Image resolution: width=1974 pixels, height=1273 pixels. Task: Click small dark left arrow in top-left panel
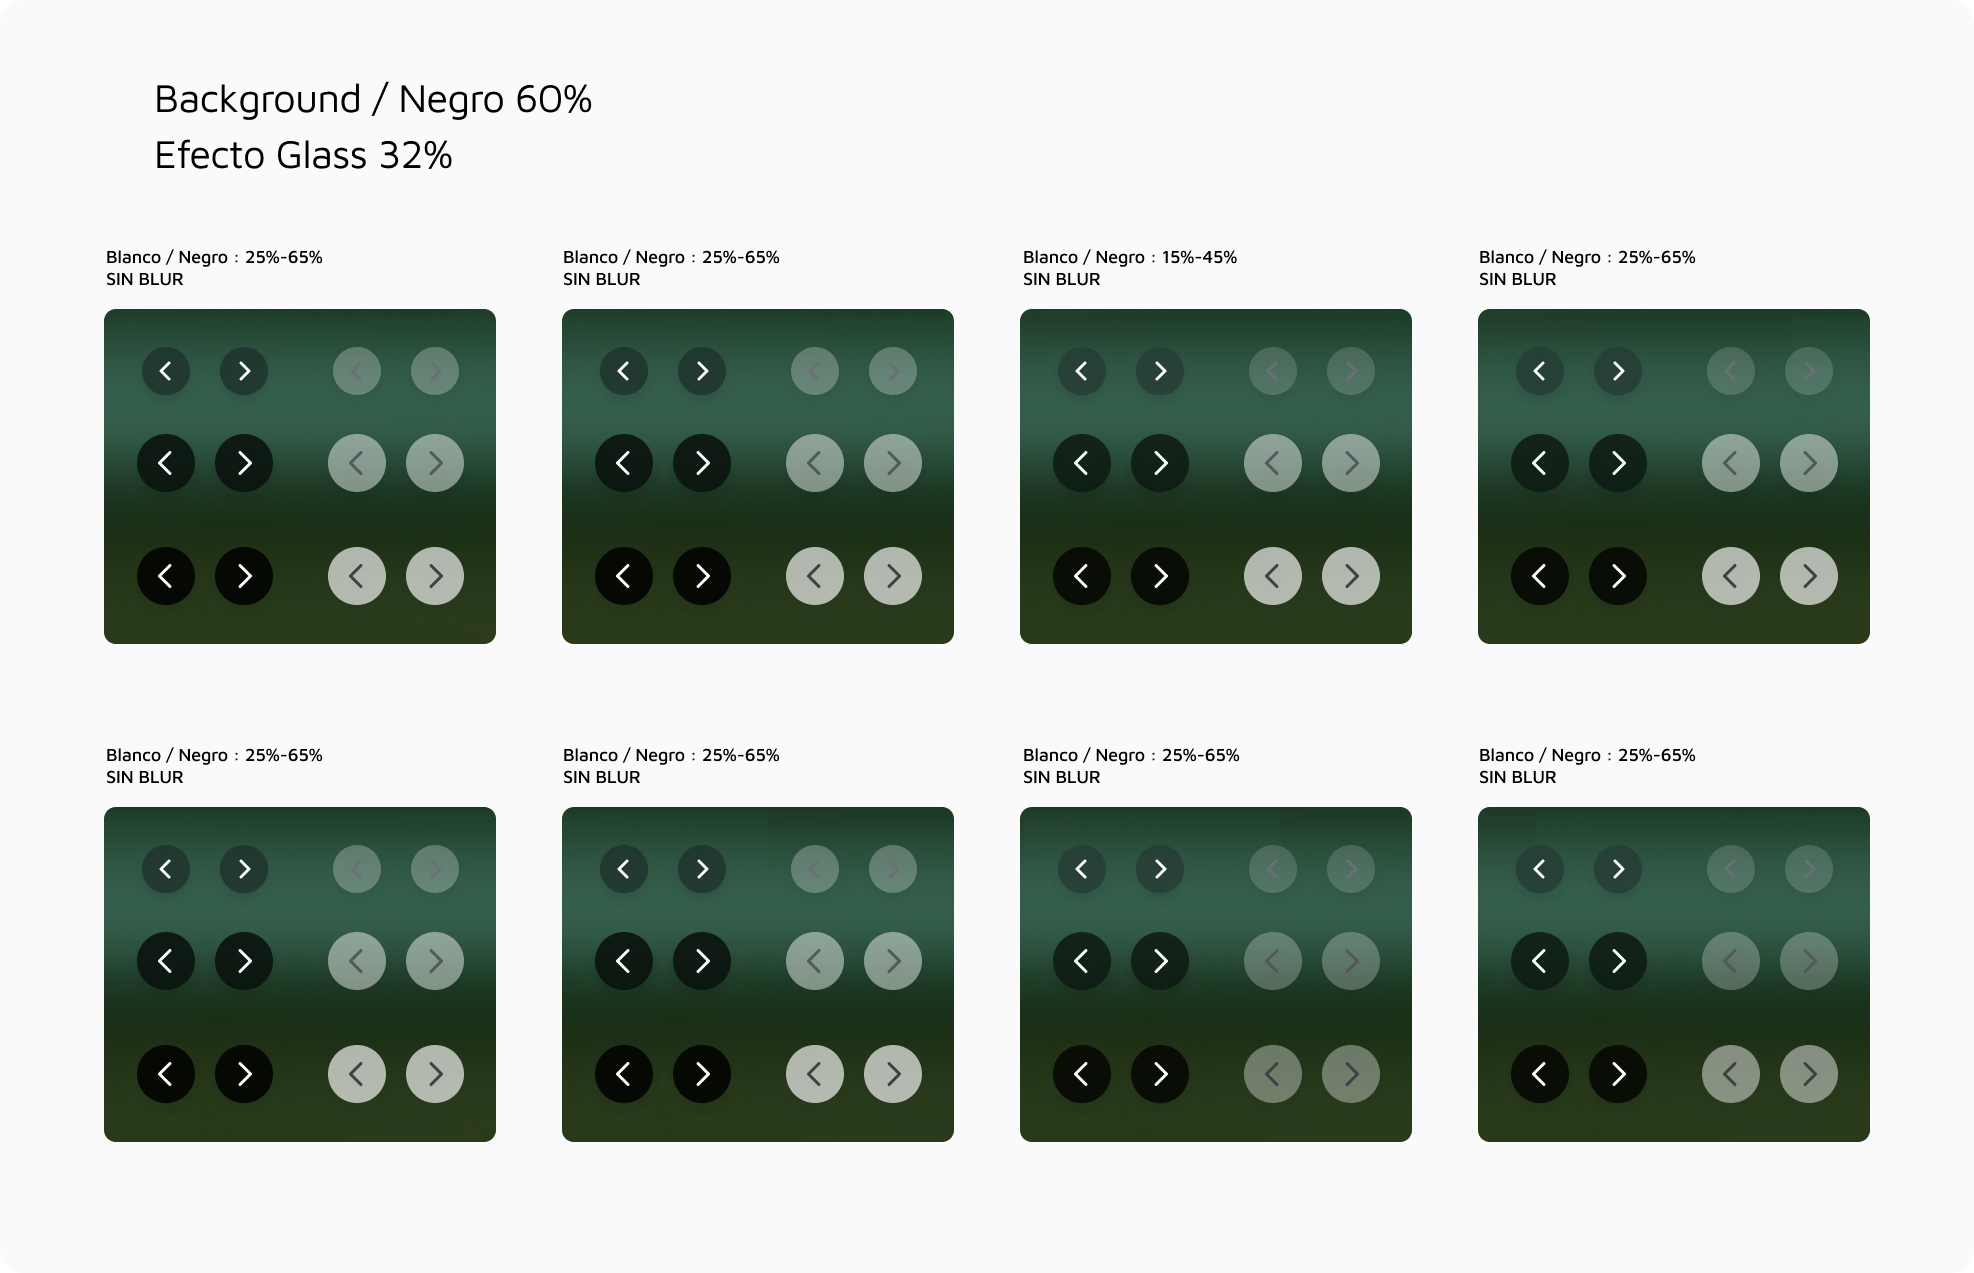tap(166, 371)
